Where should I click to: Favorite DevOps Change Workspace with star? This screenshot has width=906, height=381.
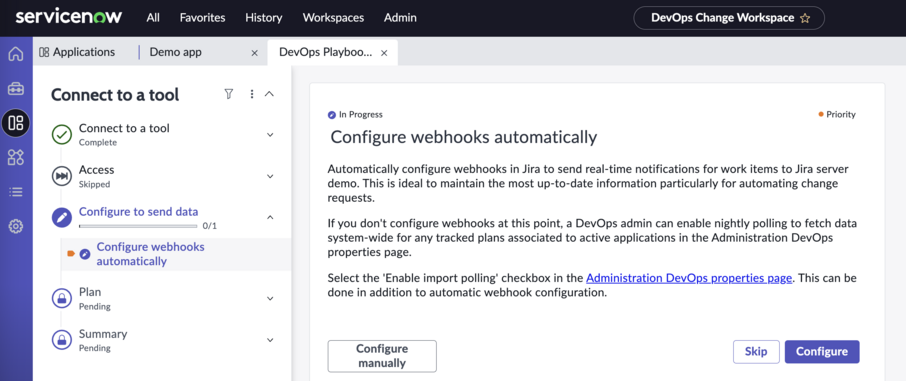click(805, 18)
